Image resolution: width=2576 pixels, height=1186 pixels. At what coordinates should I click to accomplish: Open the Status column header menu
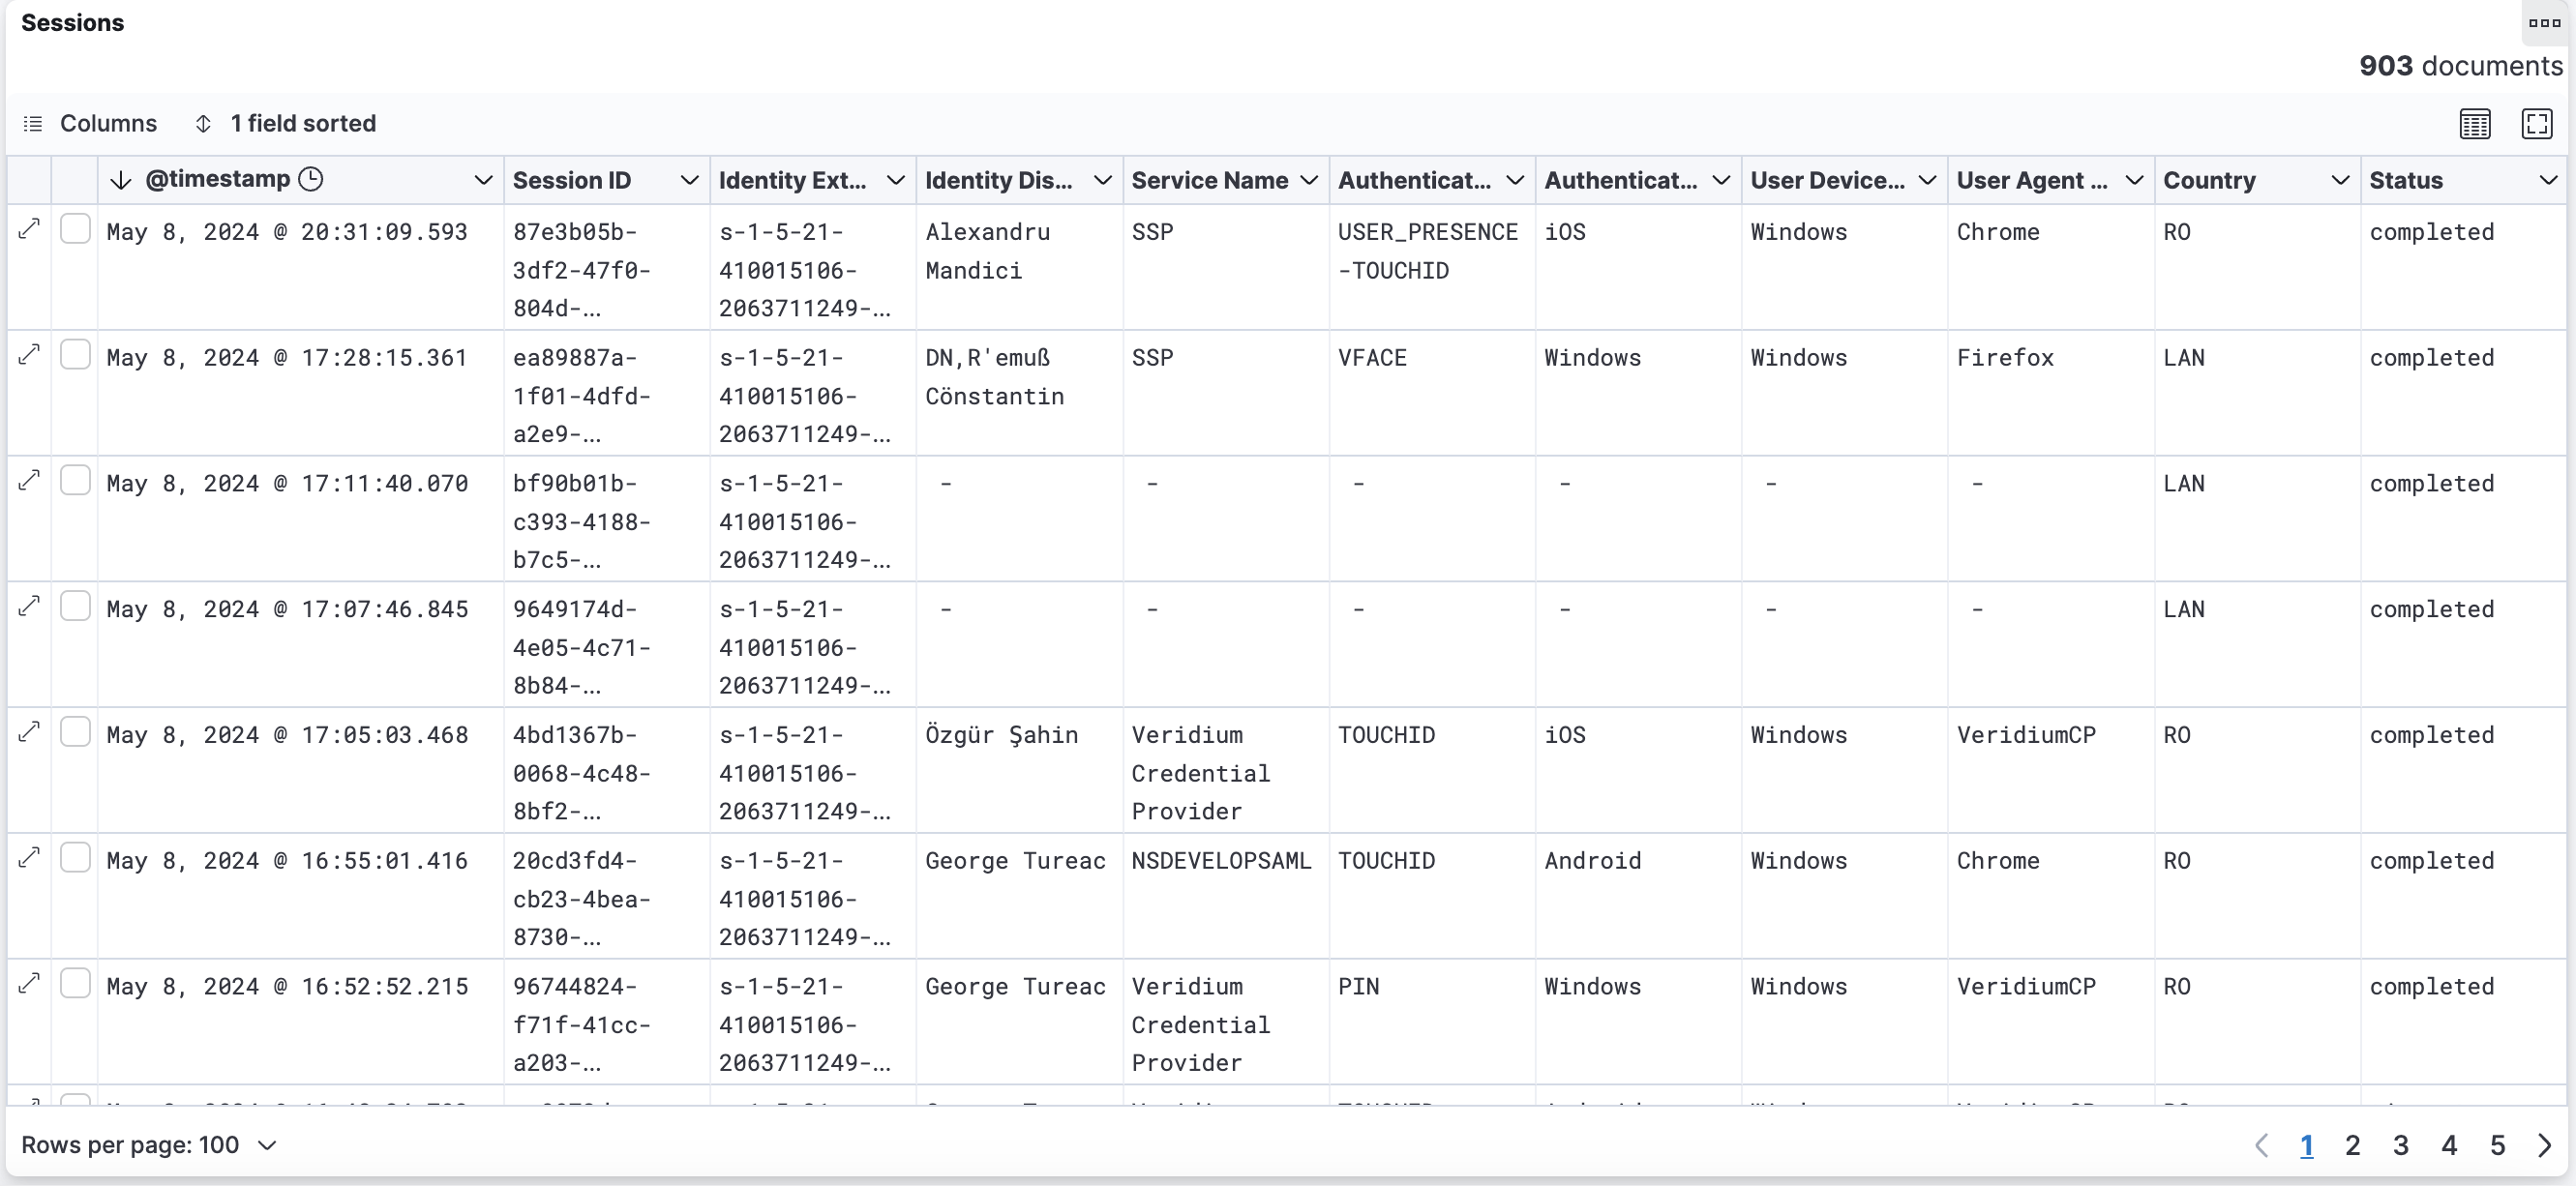(2547, 180)
